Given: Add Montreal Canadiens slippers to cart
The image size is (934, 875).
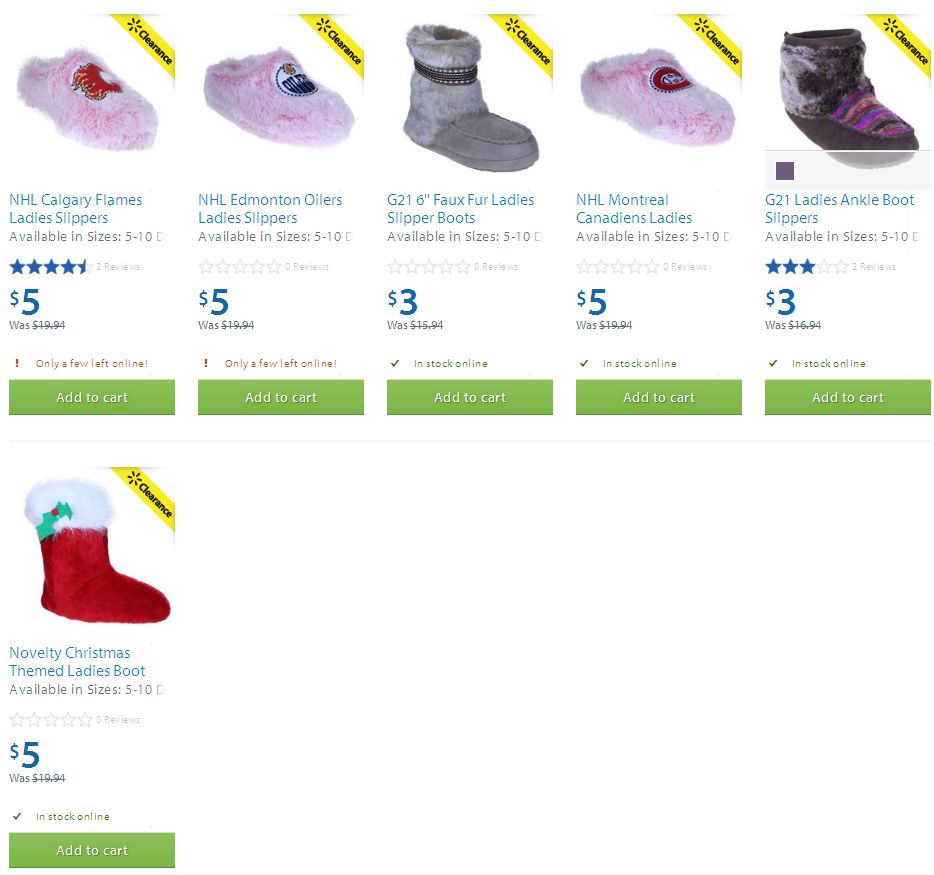Looking at the screenshot, I should click(659, 397).
